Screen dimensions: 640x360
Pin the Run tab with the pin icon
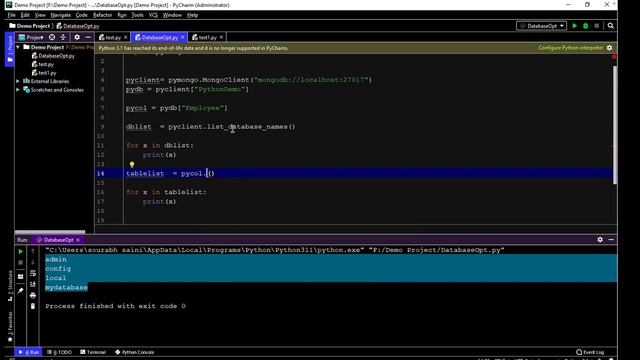point(20,291)
